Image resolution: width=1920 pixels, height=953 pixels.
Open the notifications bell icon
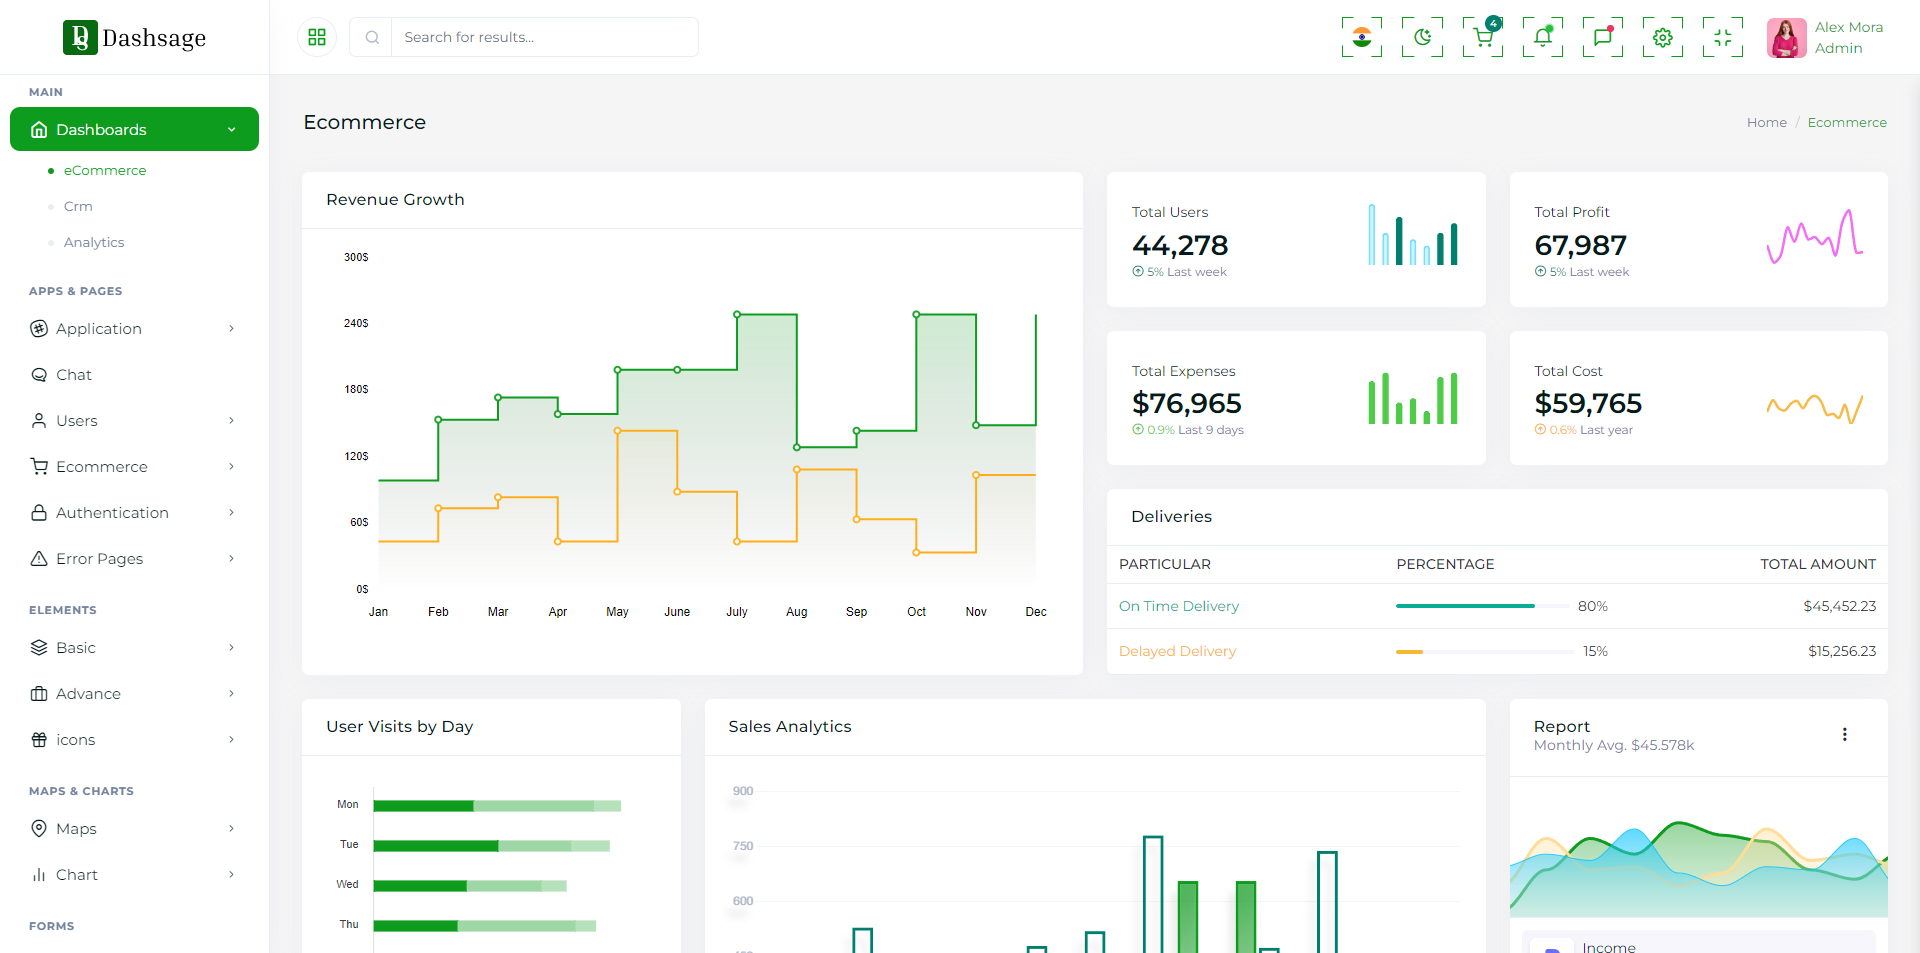click(x=1543, y=37)
